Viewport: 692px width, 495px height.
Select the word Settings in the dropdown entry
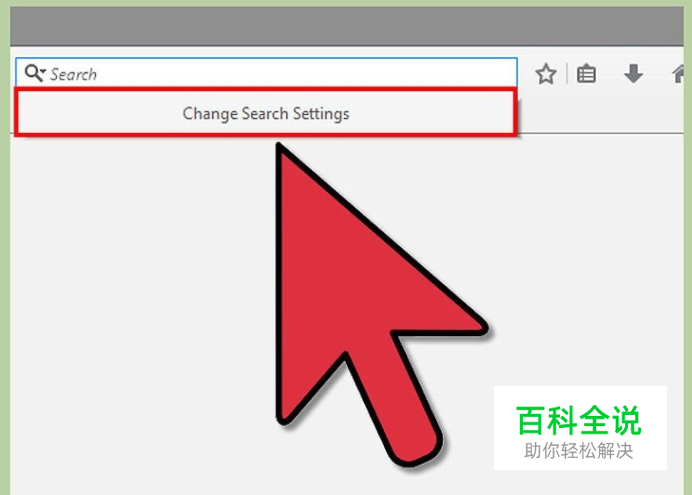pos(321,113)
